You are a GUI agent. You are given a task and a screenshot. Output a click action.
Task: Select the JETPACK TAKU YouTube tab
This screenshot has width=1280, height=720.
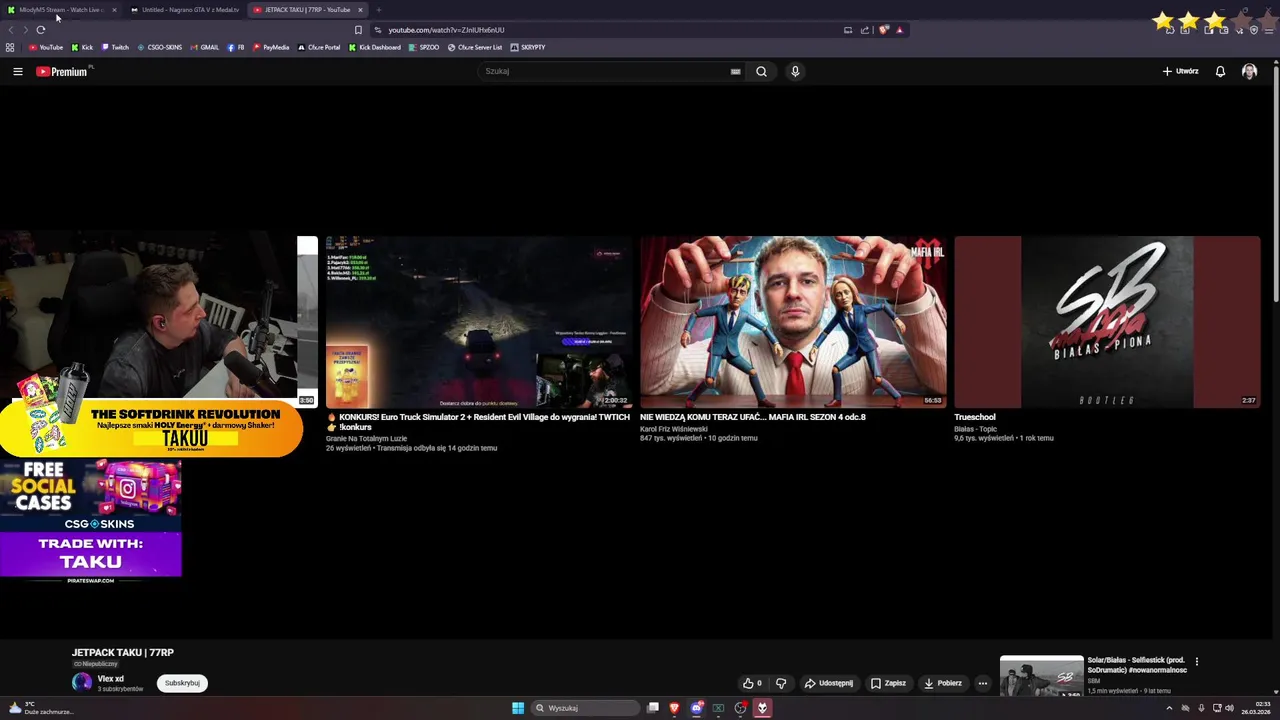[307, 10]
